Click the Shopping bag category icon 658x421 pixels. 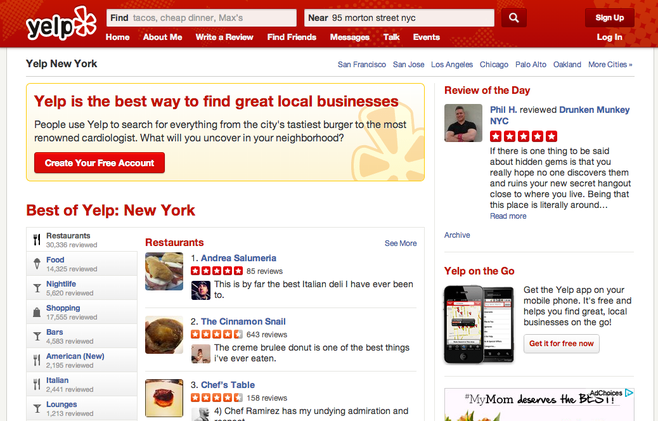37,312
